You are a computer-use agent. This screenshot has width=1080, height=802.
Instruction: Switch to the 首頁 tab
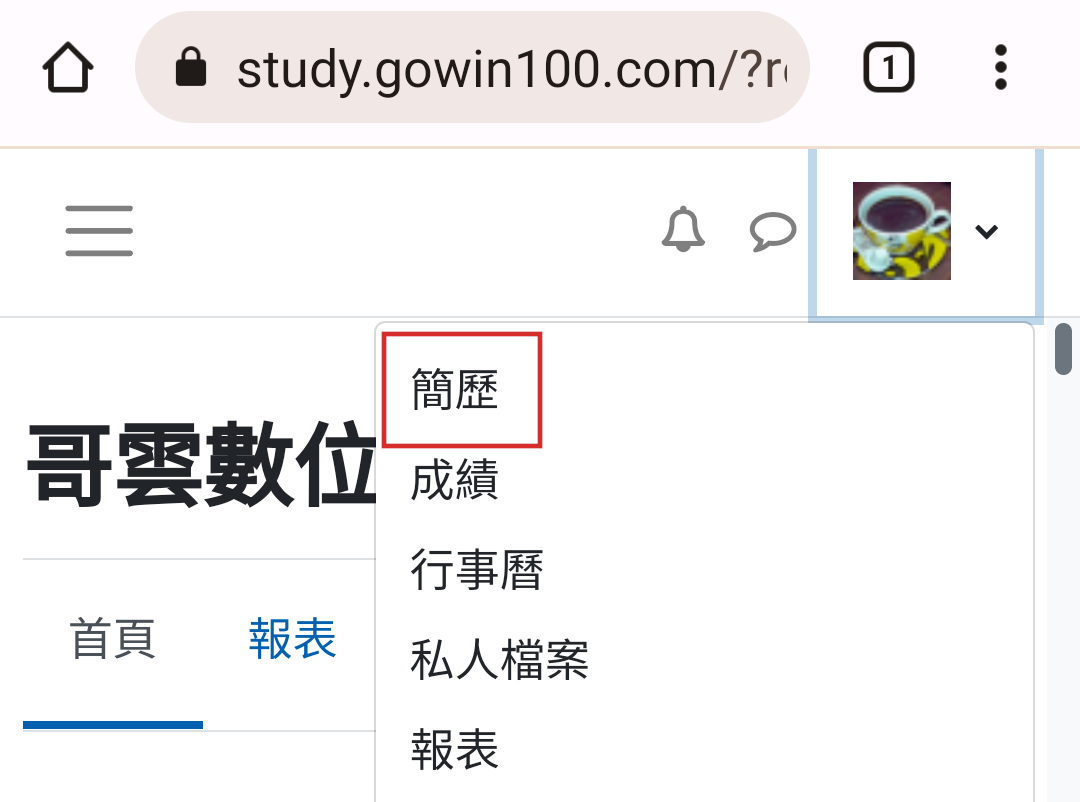(x=113, y=639)
